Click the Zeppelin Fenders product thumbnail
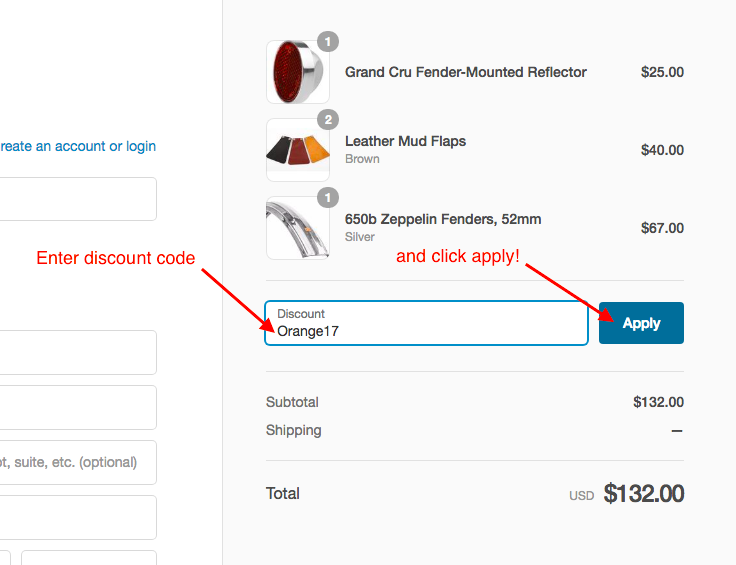 tap(297, 228)
